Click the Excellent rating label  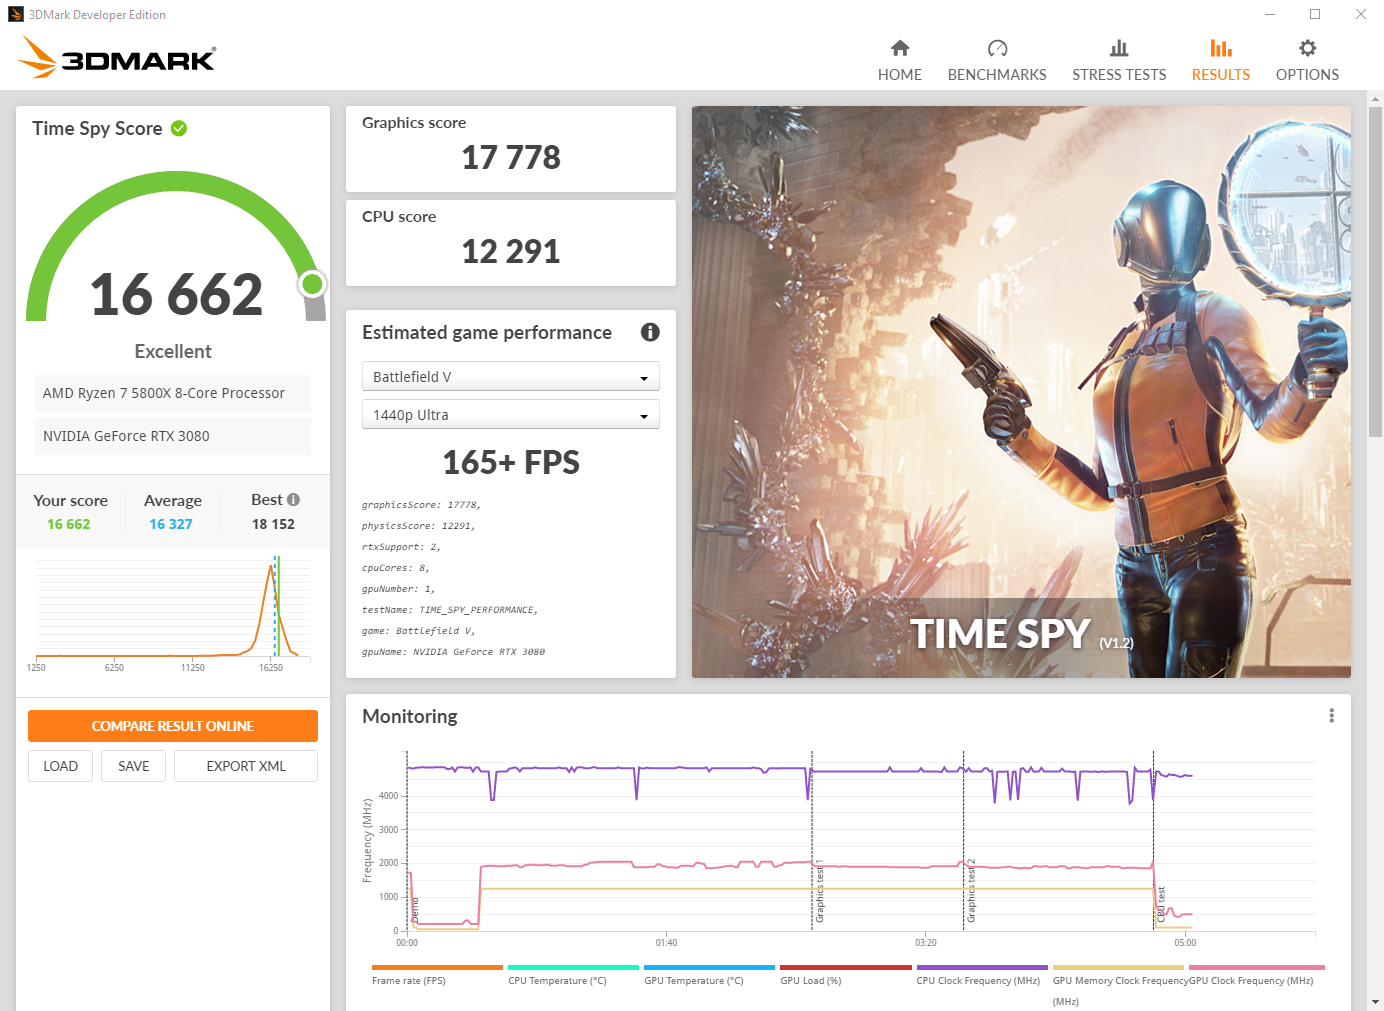point(173,352)
